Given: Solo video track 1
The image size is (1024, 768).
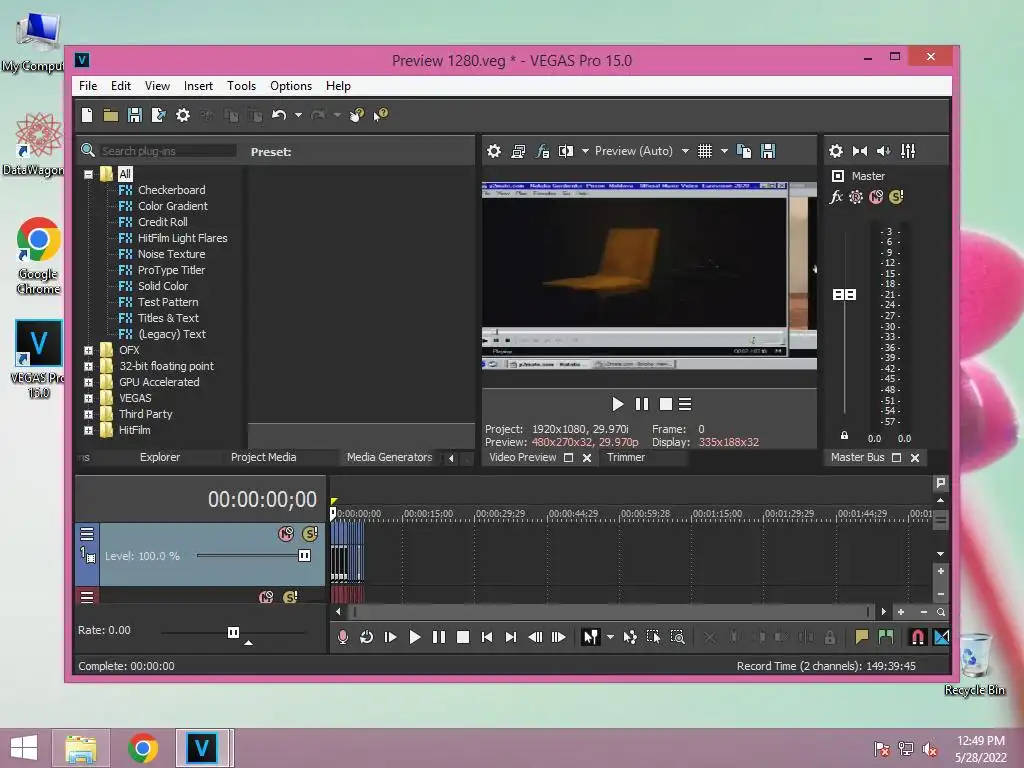Looking at the screenshot, I should (310, 534).
